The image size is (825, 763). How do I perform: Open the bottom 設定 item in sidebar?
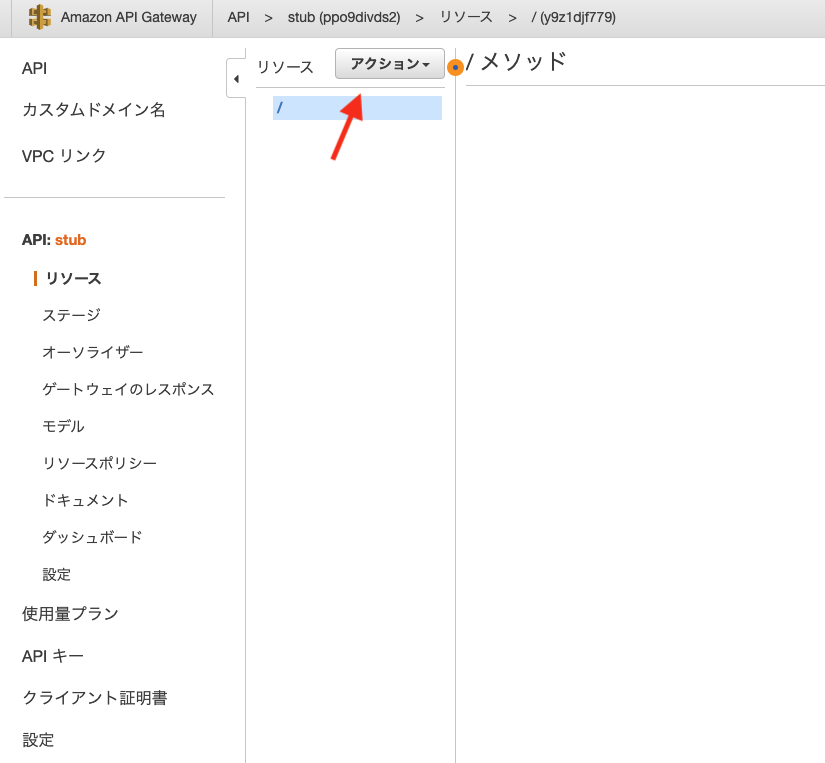coord(38,740)
